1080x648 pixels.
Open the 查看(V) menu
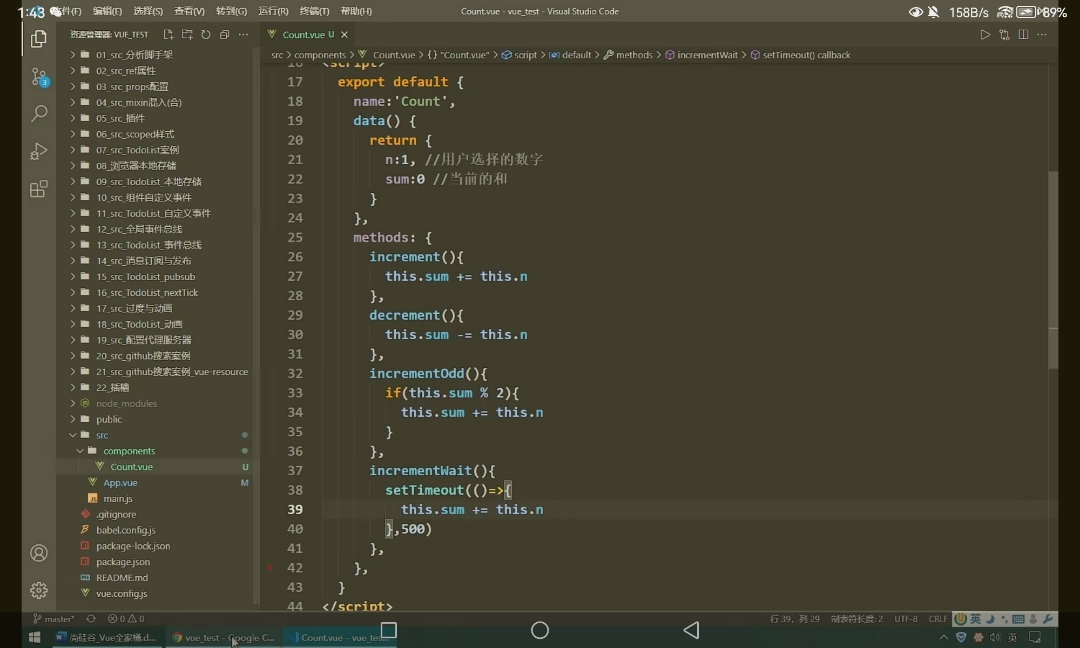[x=189, y=11]
